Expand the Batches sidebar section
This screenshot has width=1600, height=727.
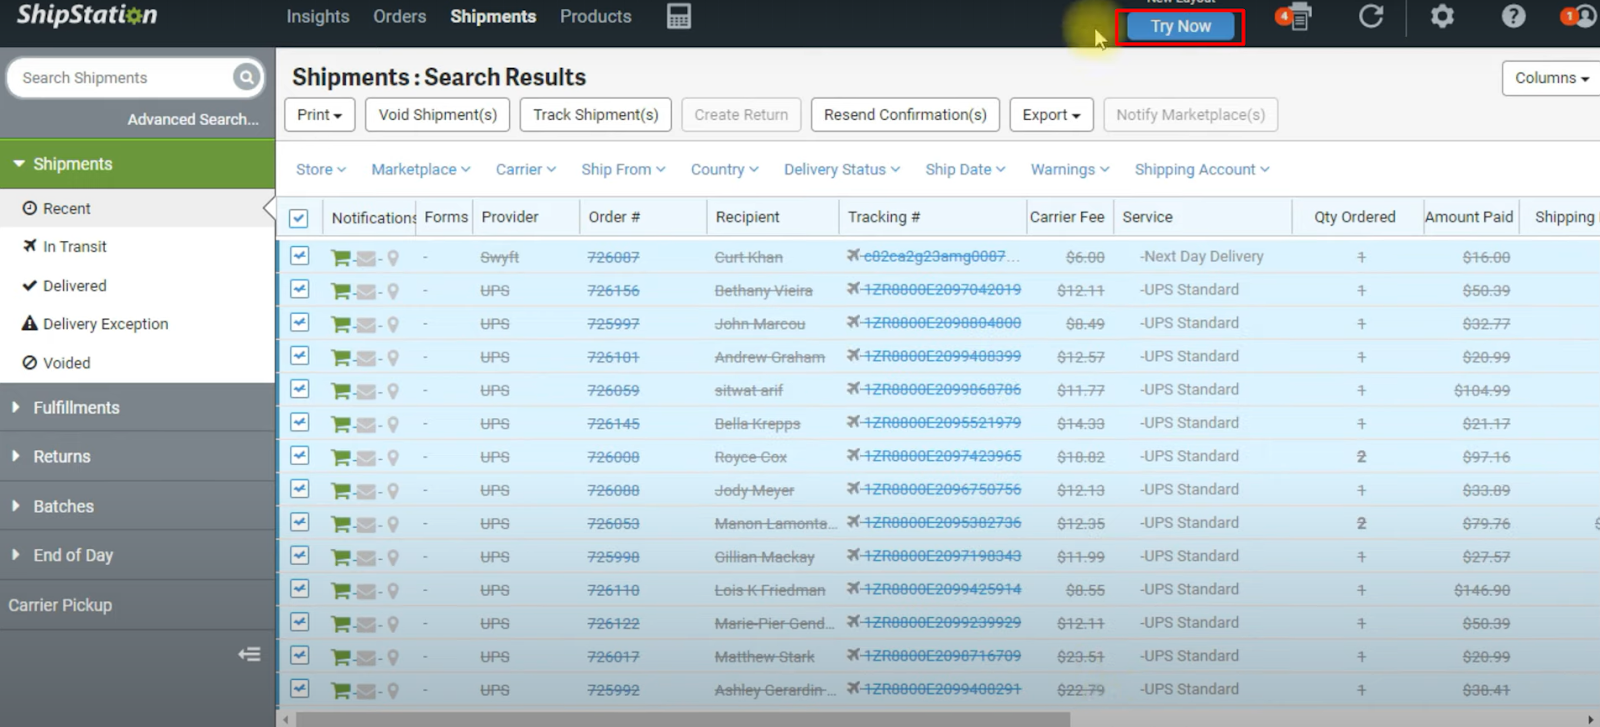tap(138, 506)
